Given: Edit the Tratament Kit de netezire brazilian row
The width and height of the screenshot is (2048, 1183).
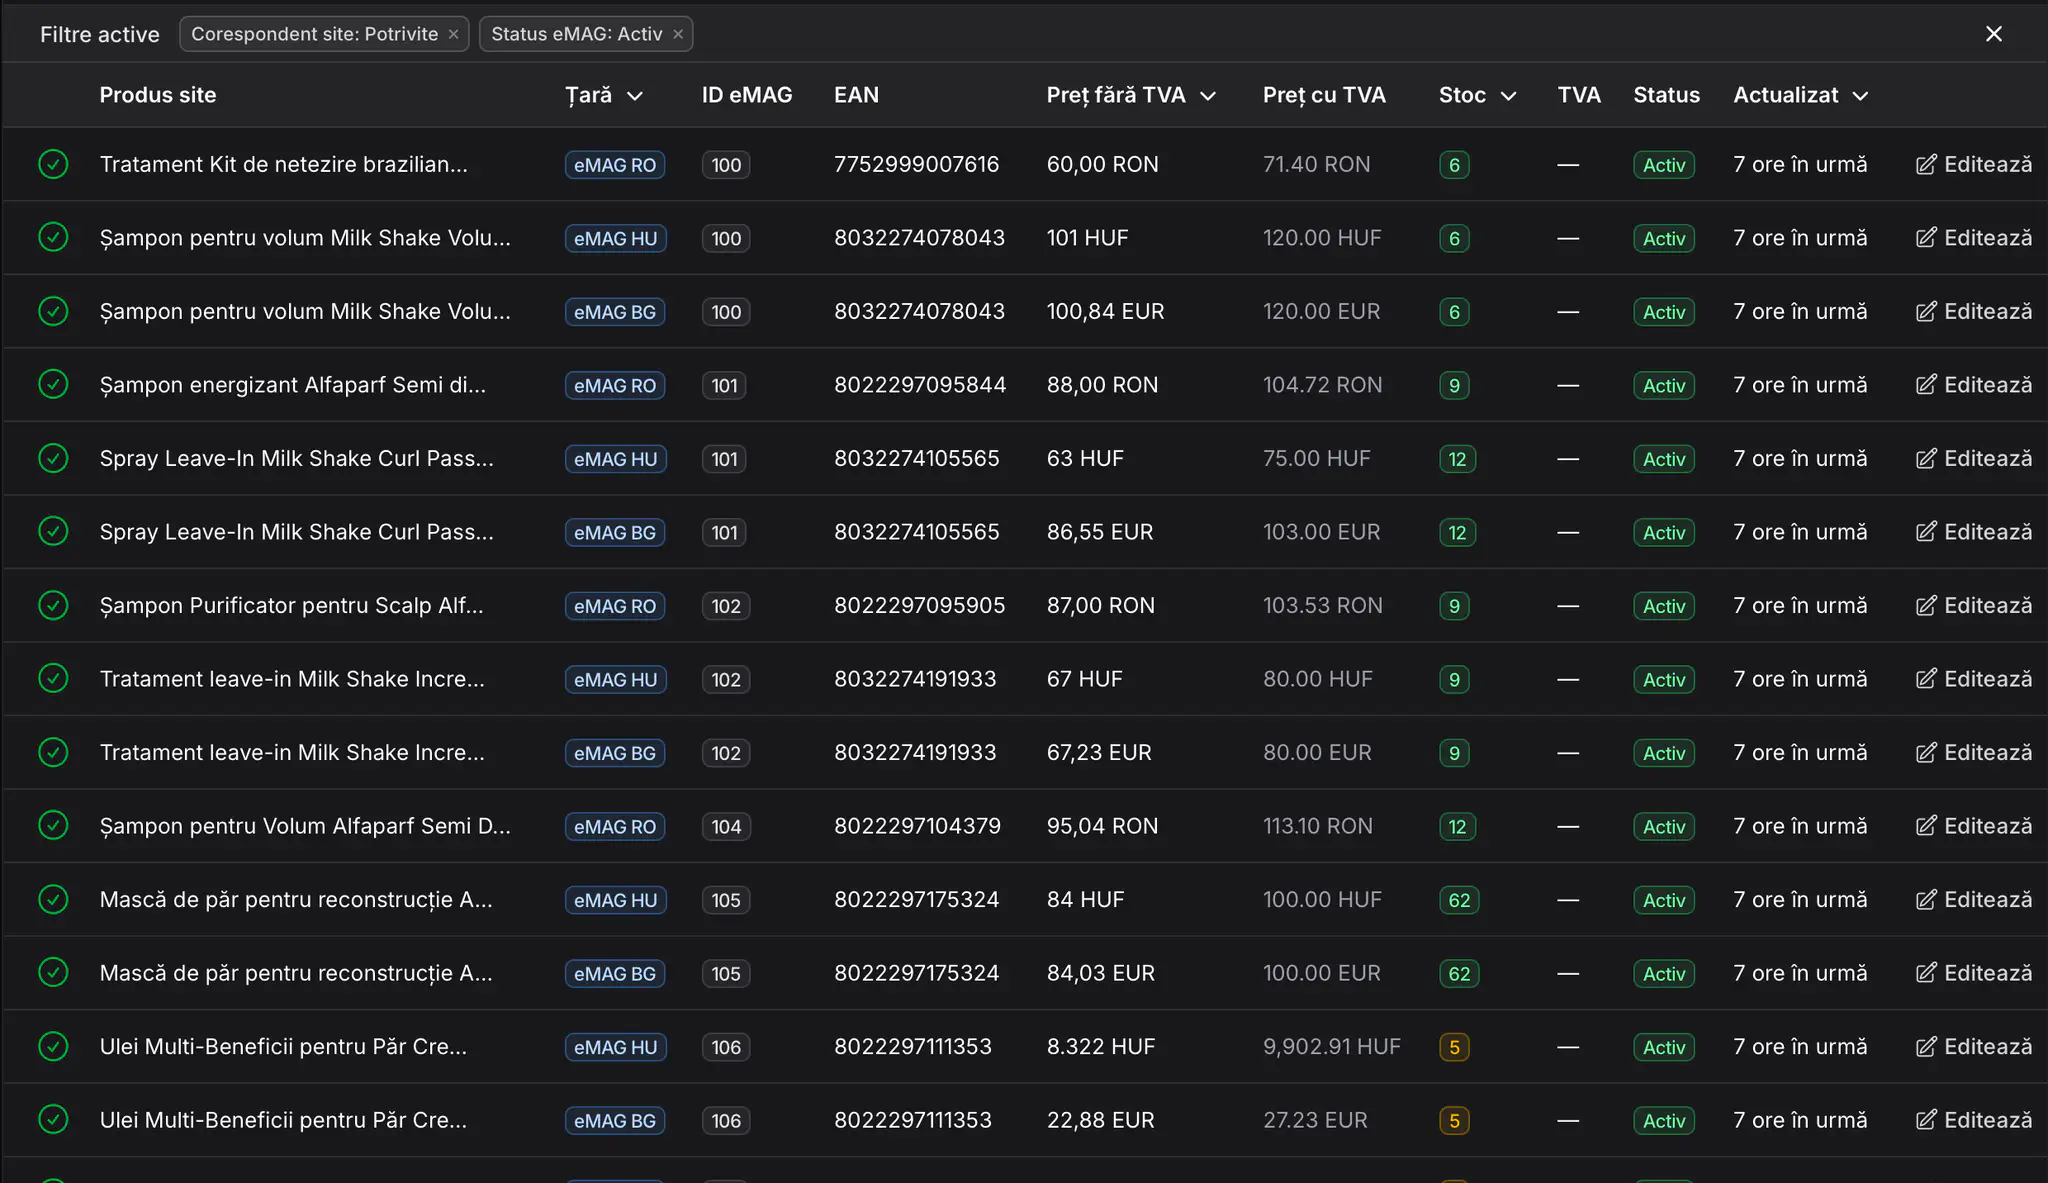Looking at the screenshot, I should point(1973,165).
